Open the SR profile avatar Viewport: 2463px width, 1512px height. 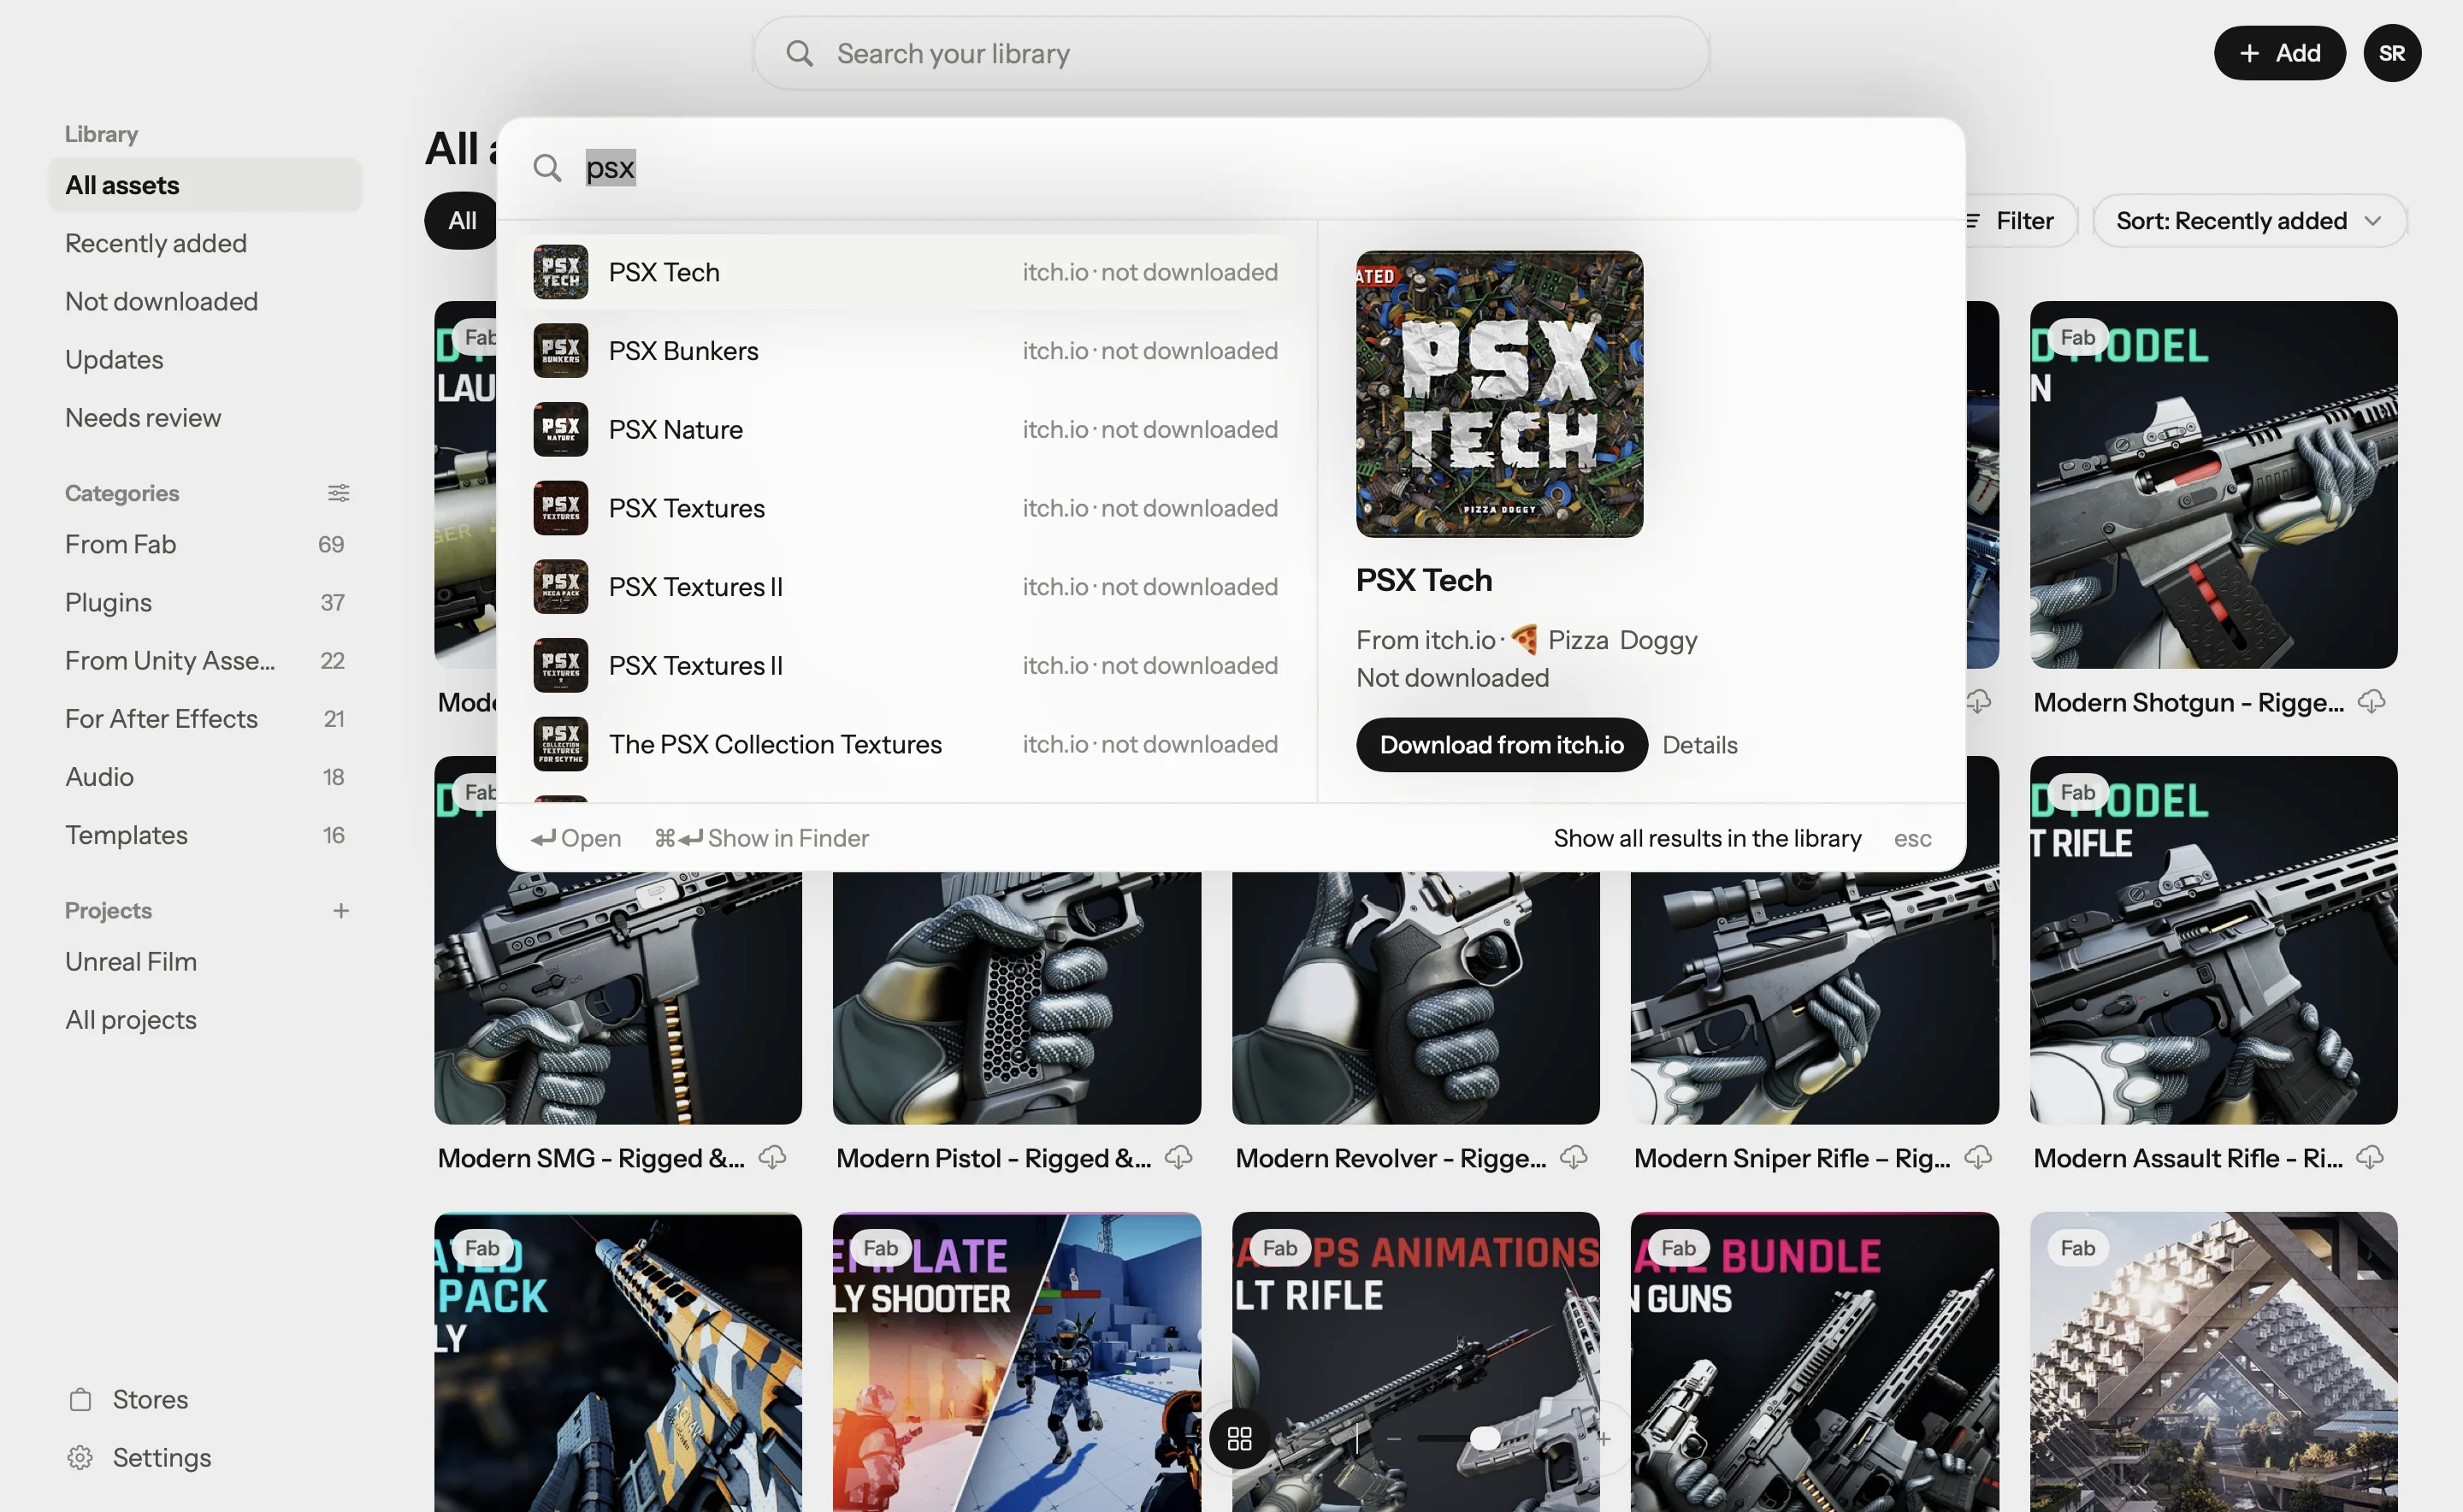[2392, 53]
